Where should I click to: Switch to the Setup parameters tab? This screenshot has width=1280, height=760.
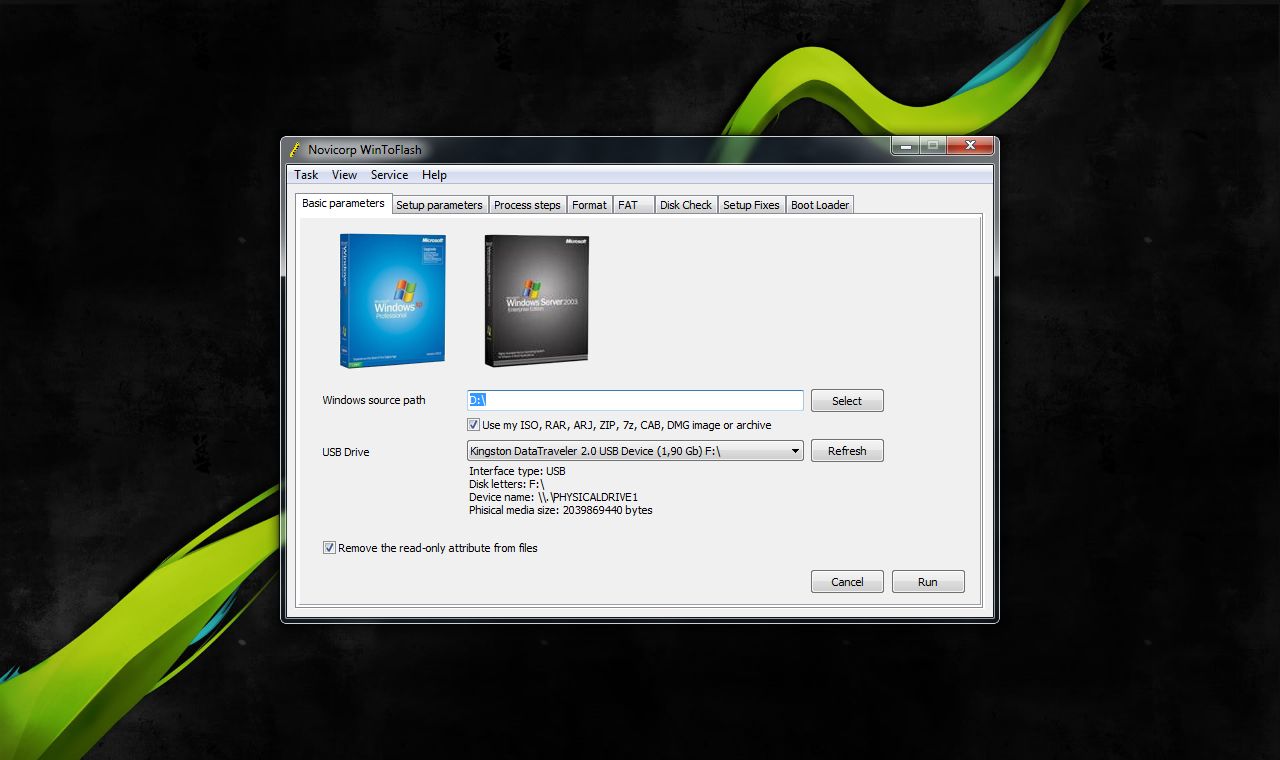click(x=439, y=205)
